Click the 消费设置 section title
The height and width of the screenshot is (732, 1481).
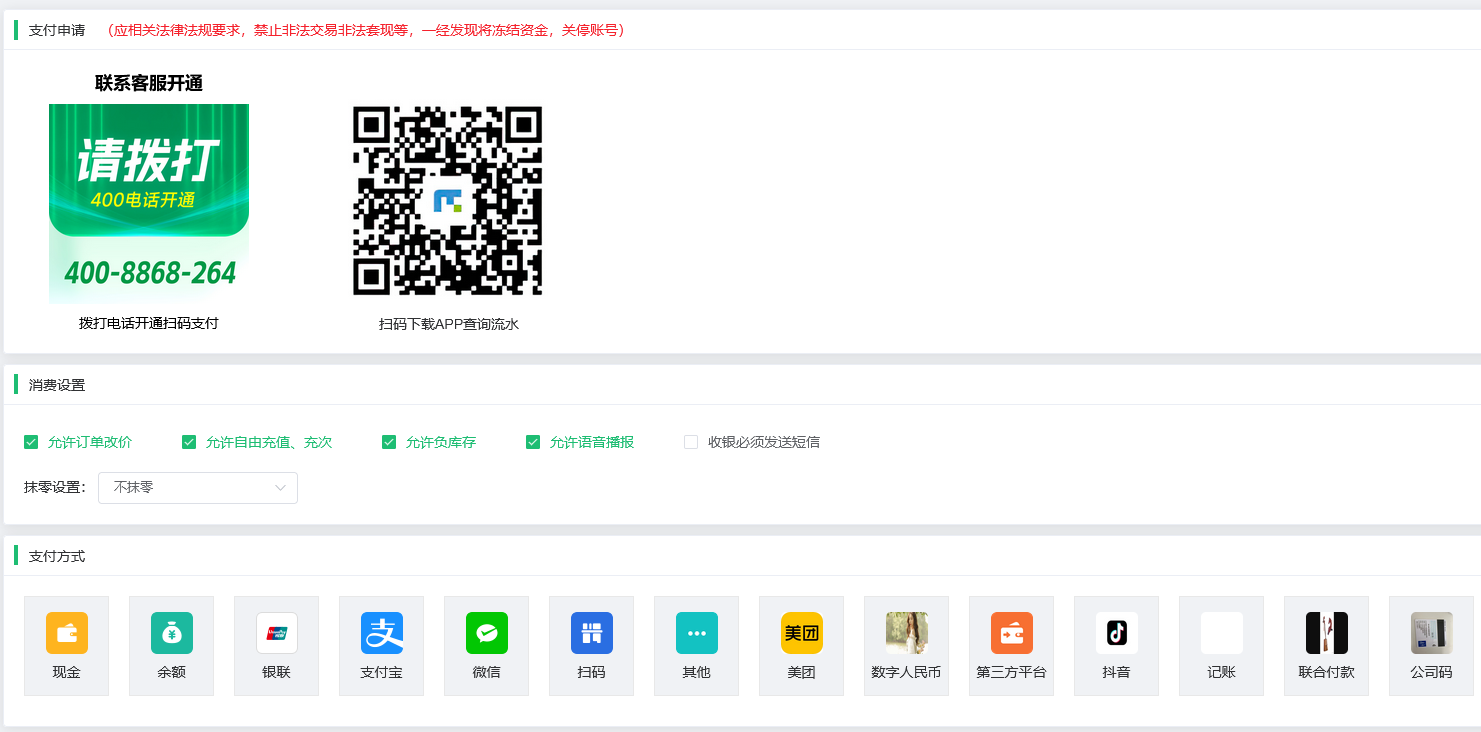point(57,385)
